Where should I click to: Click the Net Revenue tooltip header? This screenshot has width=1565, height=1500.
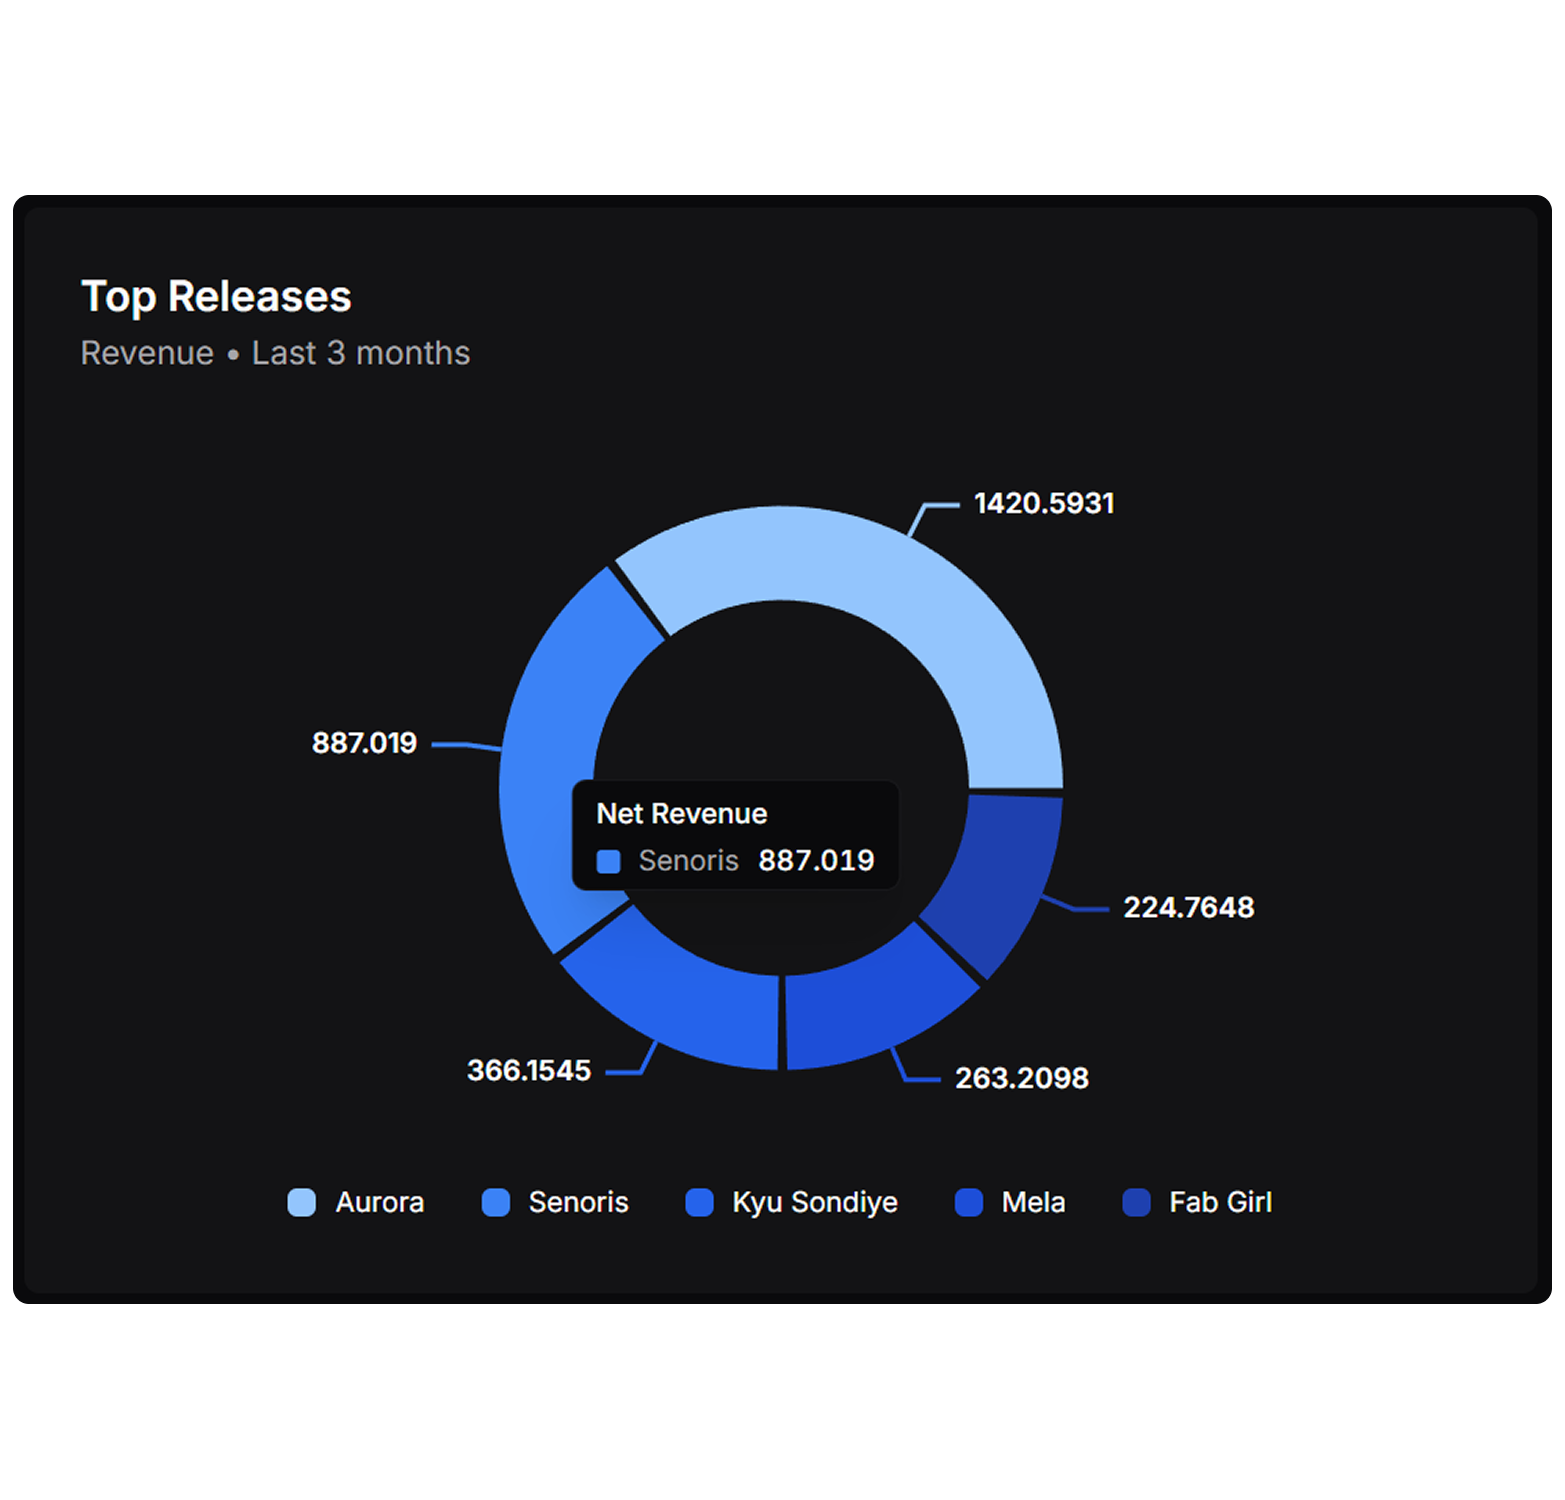(681, 813)
